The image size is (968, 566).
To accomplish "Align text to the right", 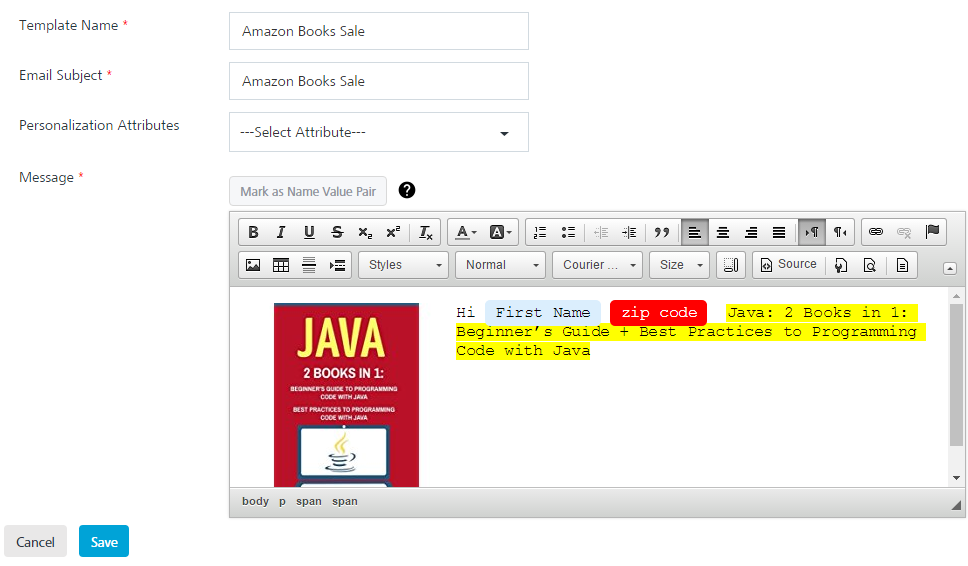I will 751,232.
